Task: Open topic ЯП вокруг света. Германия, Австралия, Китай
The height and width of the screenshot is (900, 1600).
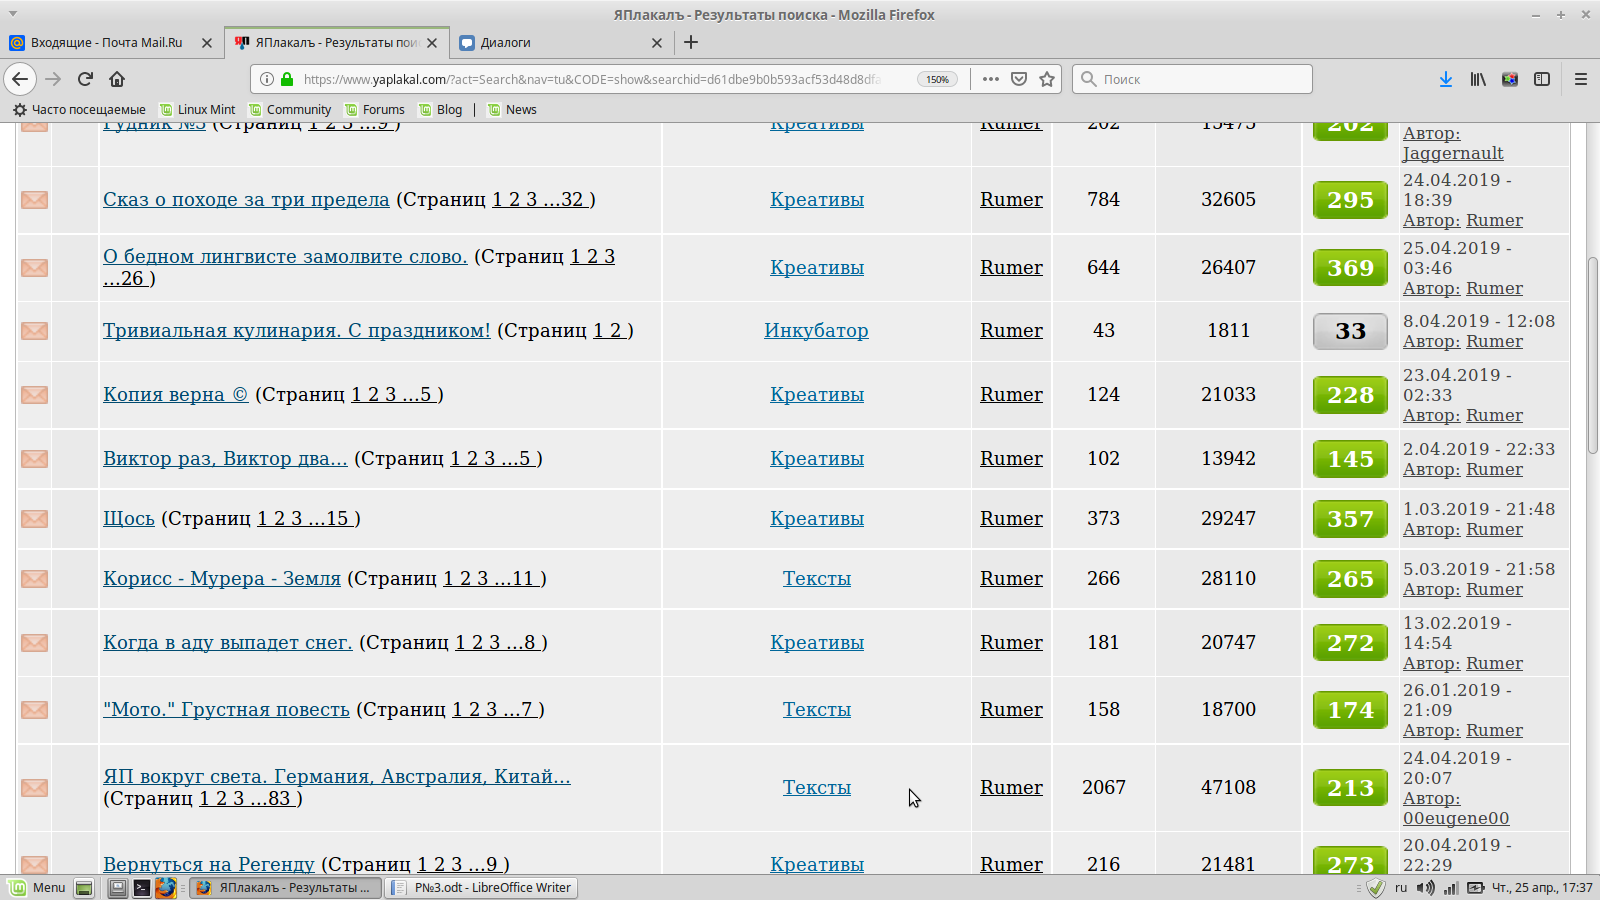Action: point(337,776)
